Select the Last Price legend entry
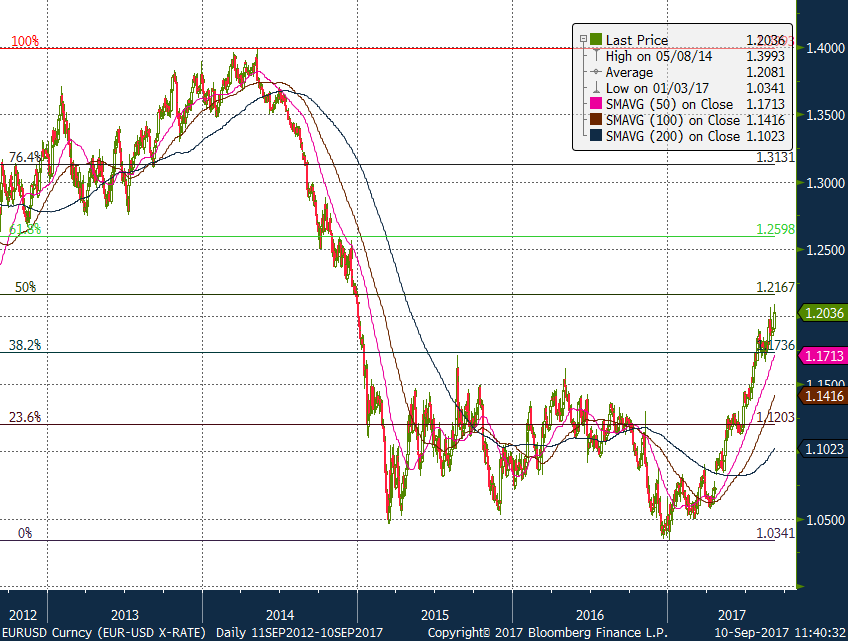 point(639,40)
